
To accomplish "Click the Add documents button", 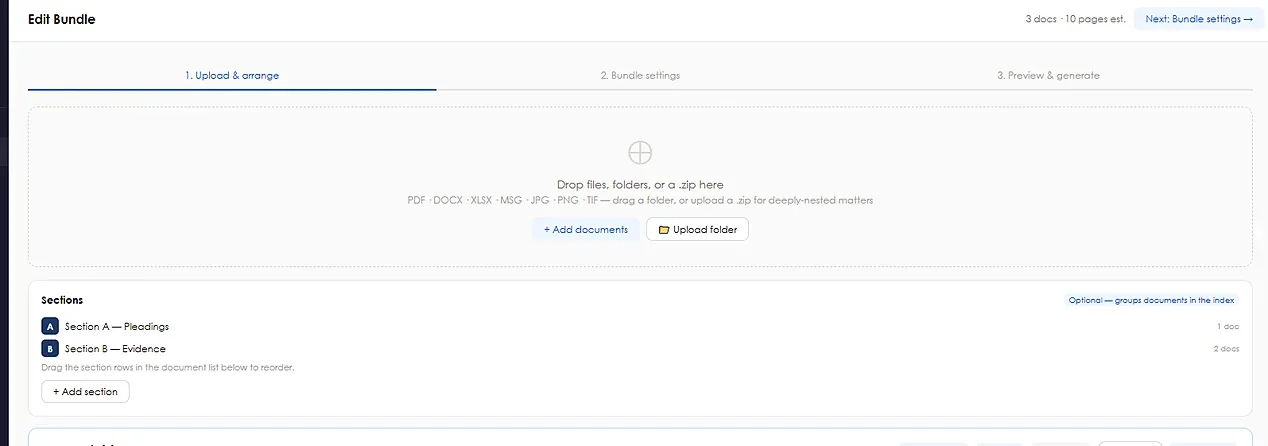I will 586,230.
